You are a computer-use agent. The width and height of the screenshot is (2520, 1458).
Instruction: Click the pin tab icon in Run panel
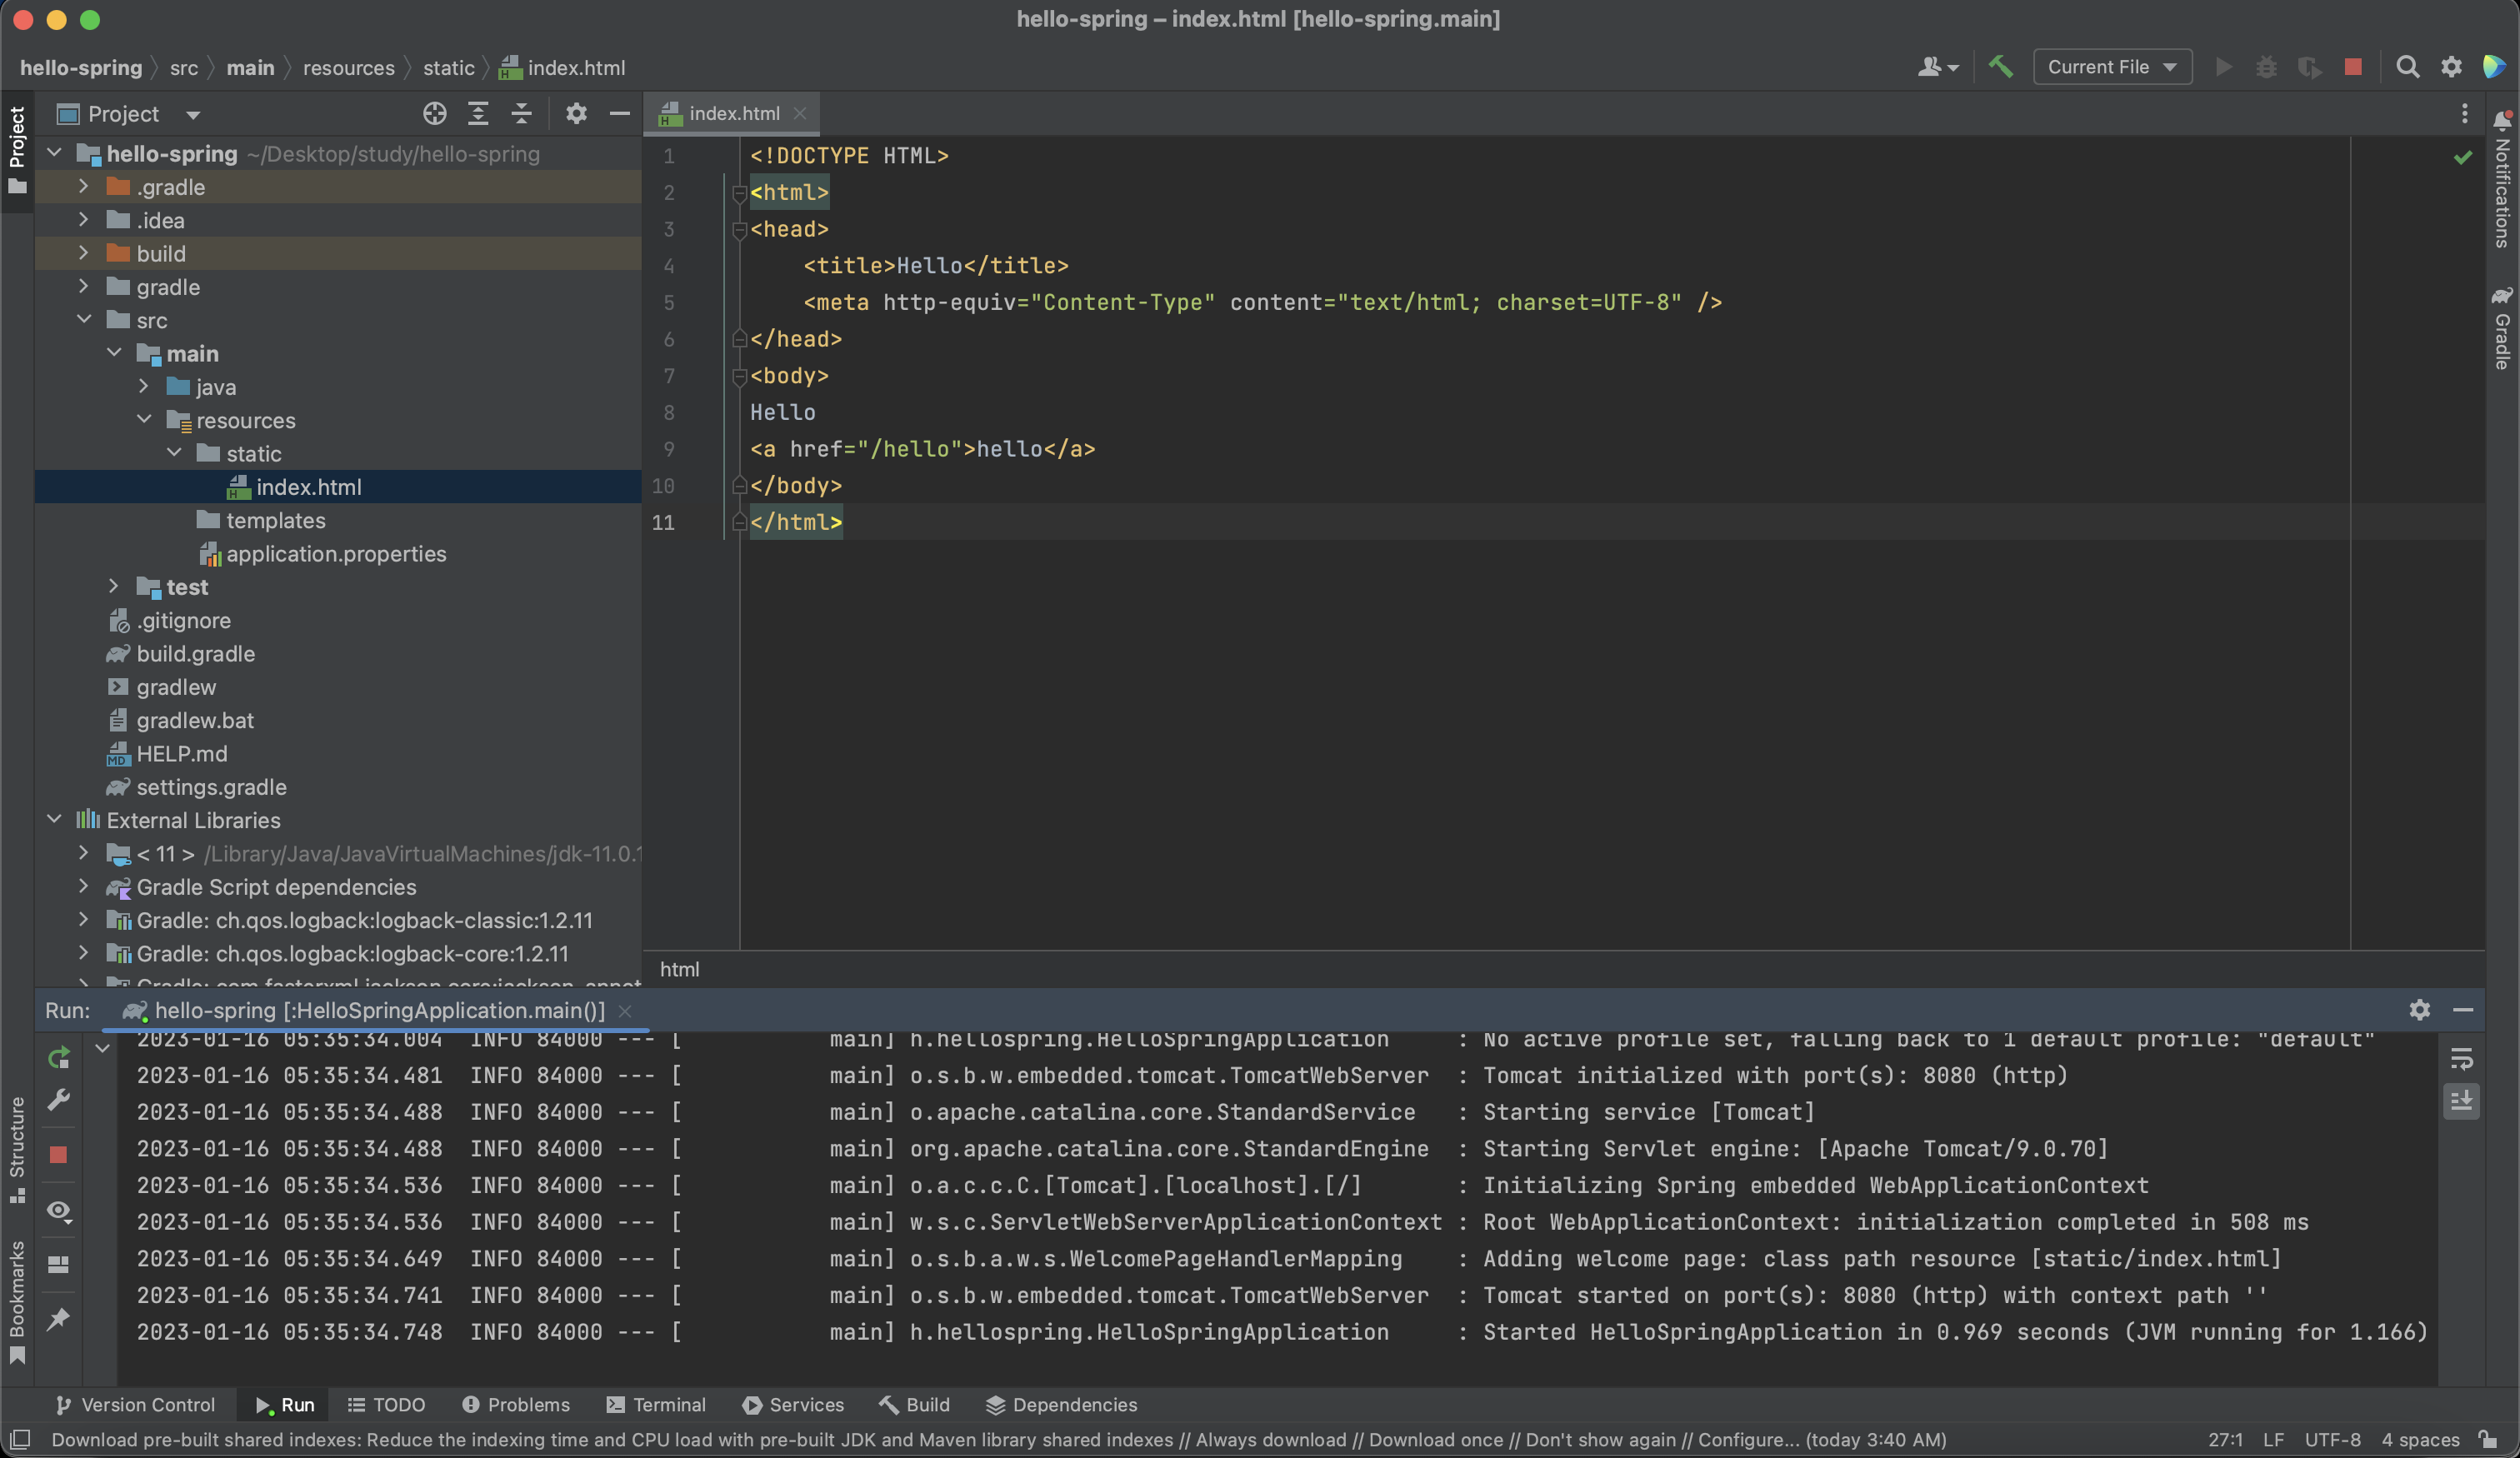coord(59,1319)
